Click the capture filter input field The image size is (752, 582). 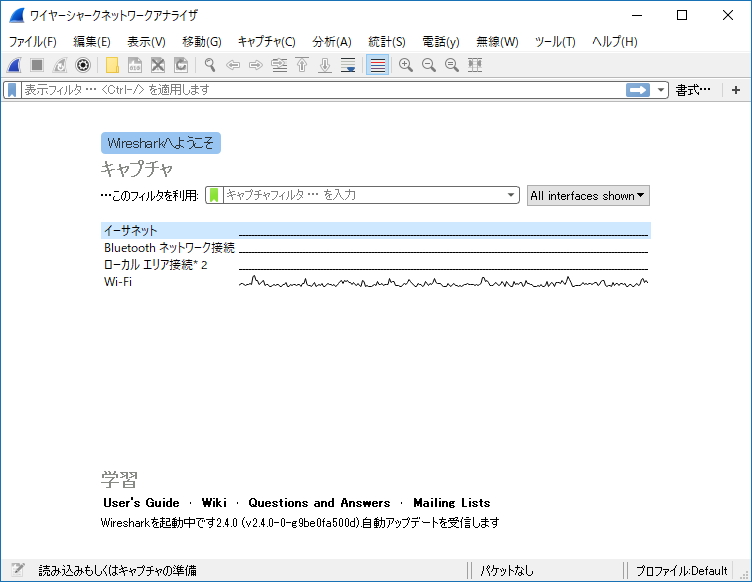point(363,195)
